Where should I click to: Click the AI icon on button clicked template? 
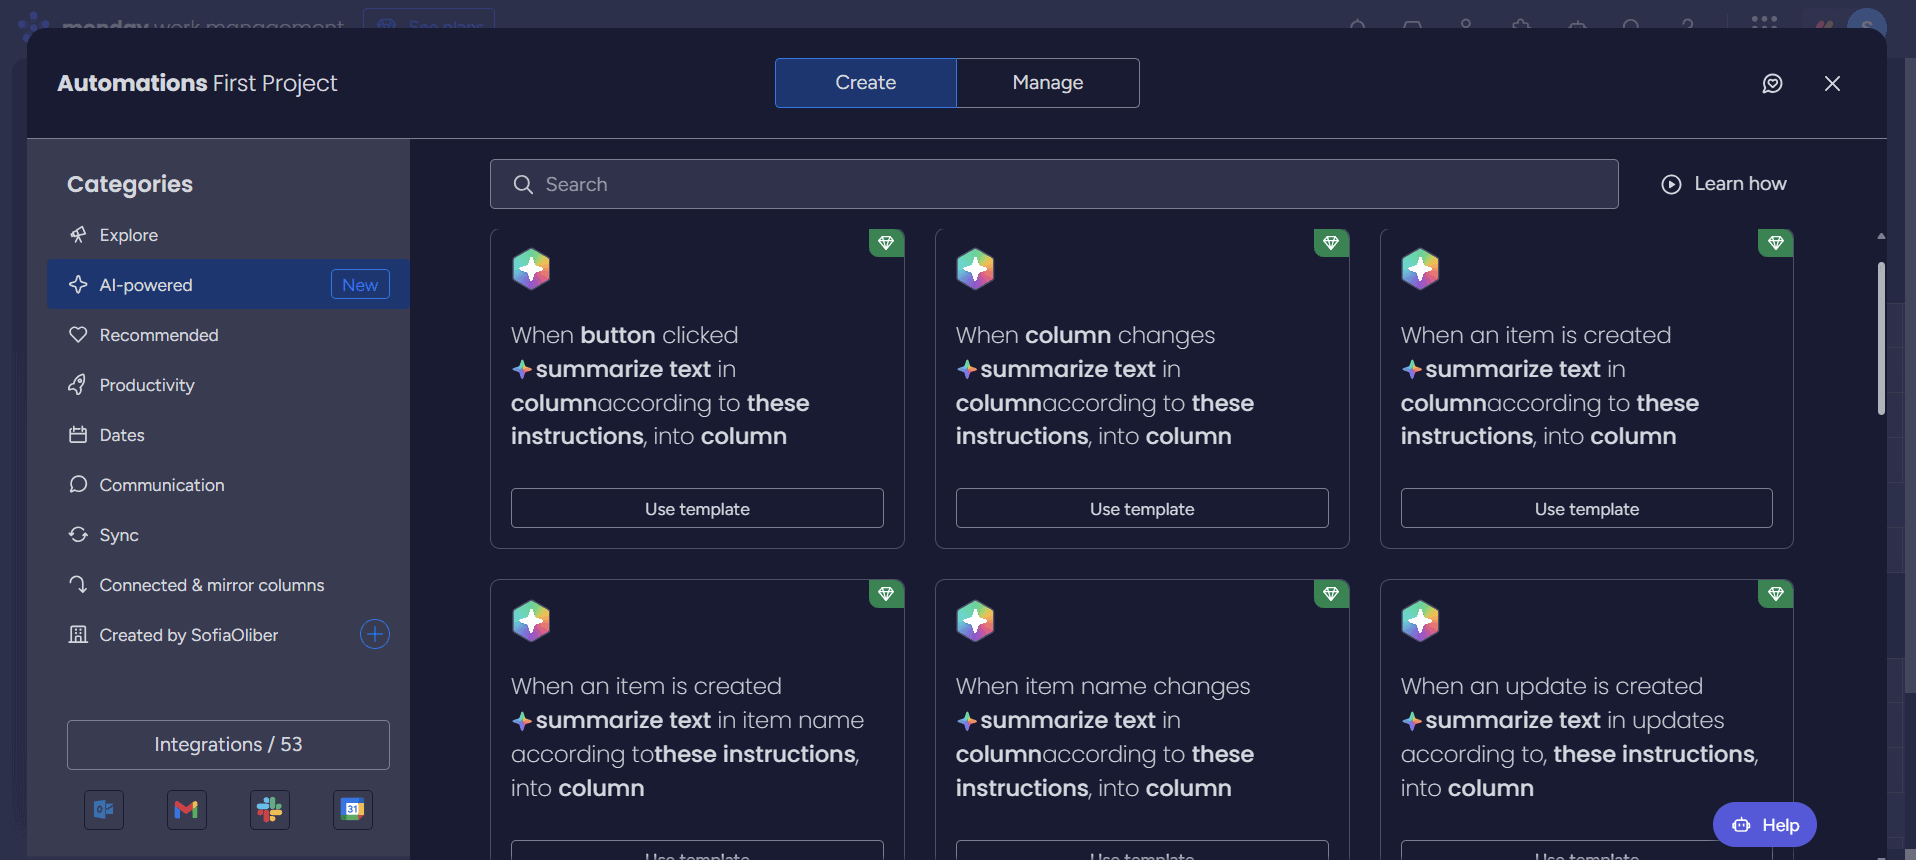click(x=531, y=269)
